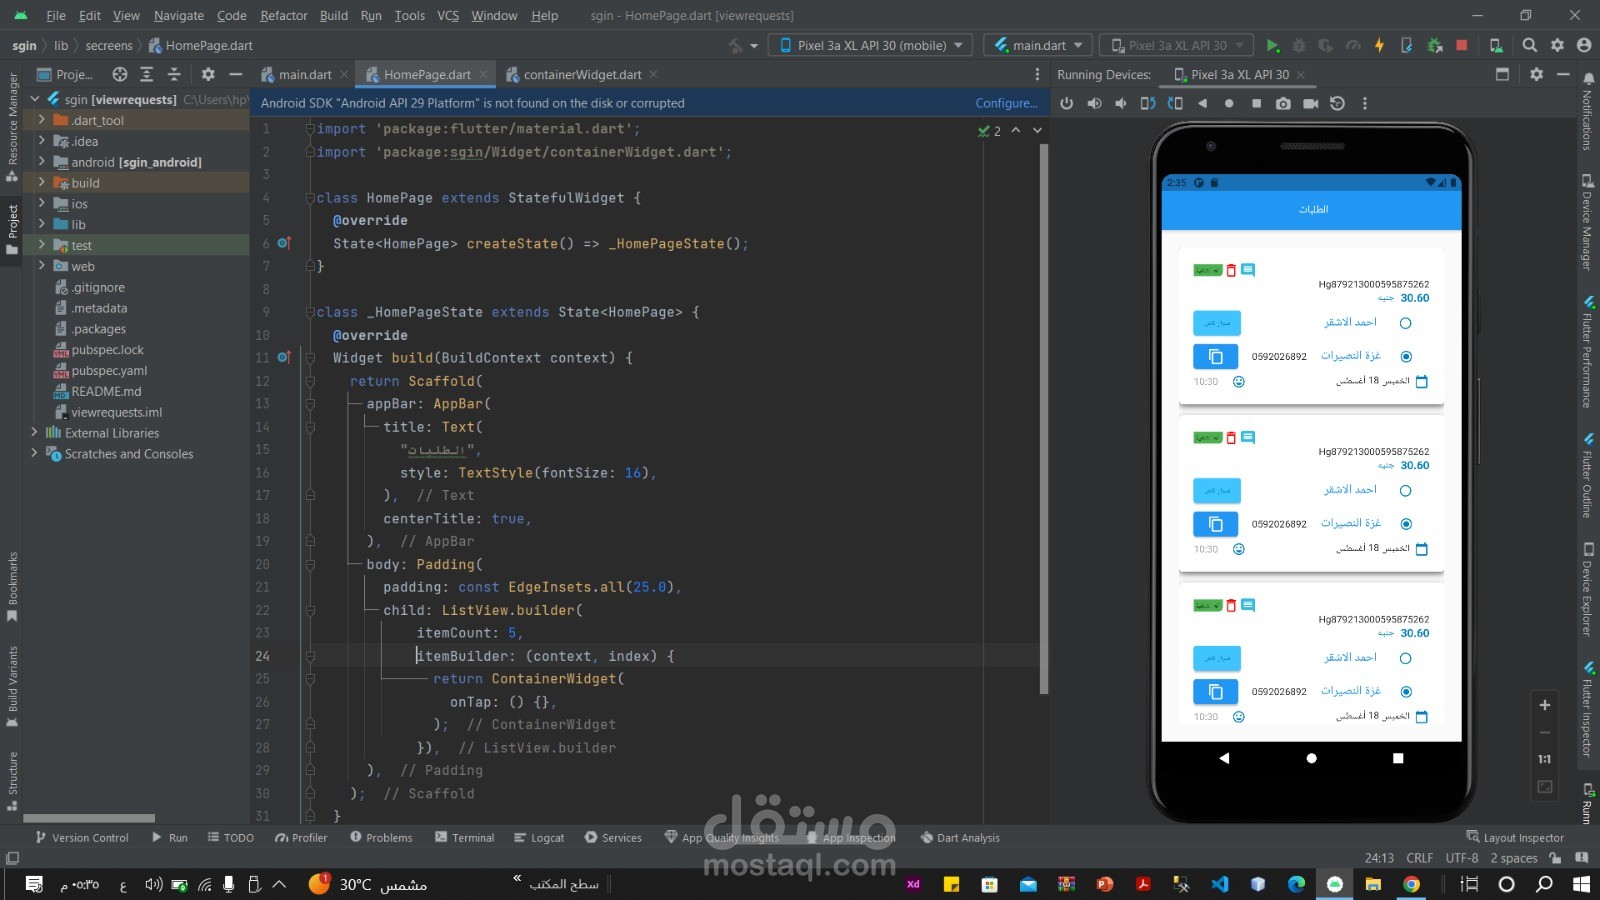Take emulator screenshot with camera icon
This screenshot has height=900, width=1600.
tap(1283, 103)
